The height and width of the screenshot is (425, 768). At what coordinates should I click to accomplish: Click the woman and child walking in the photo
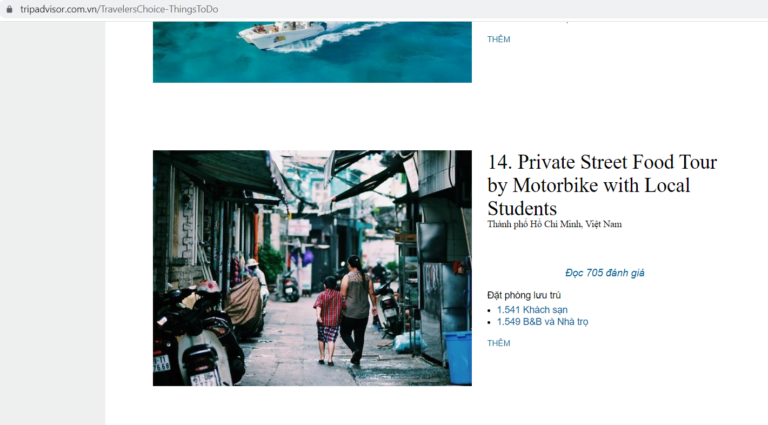[345, 311]
